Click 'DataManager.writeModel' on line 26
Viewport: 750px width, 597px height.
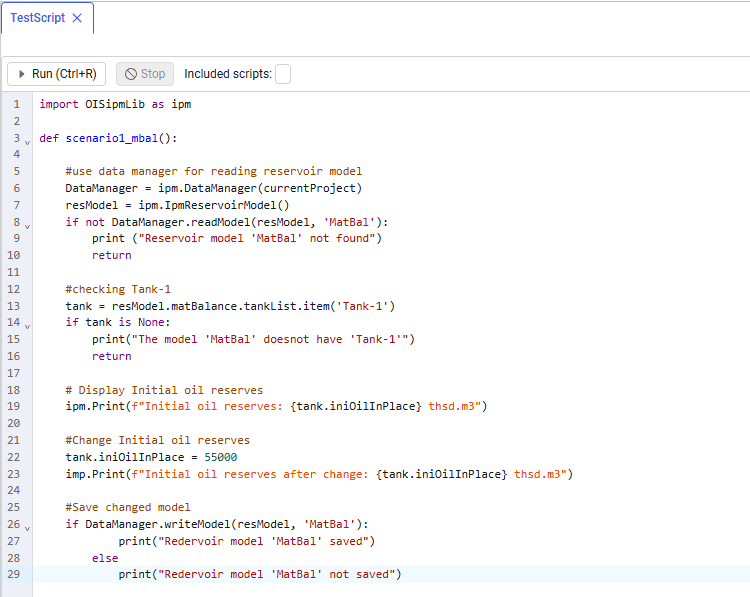click(158, 525)
